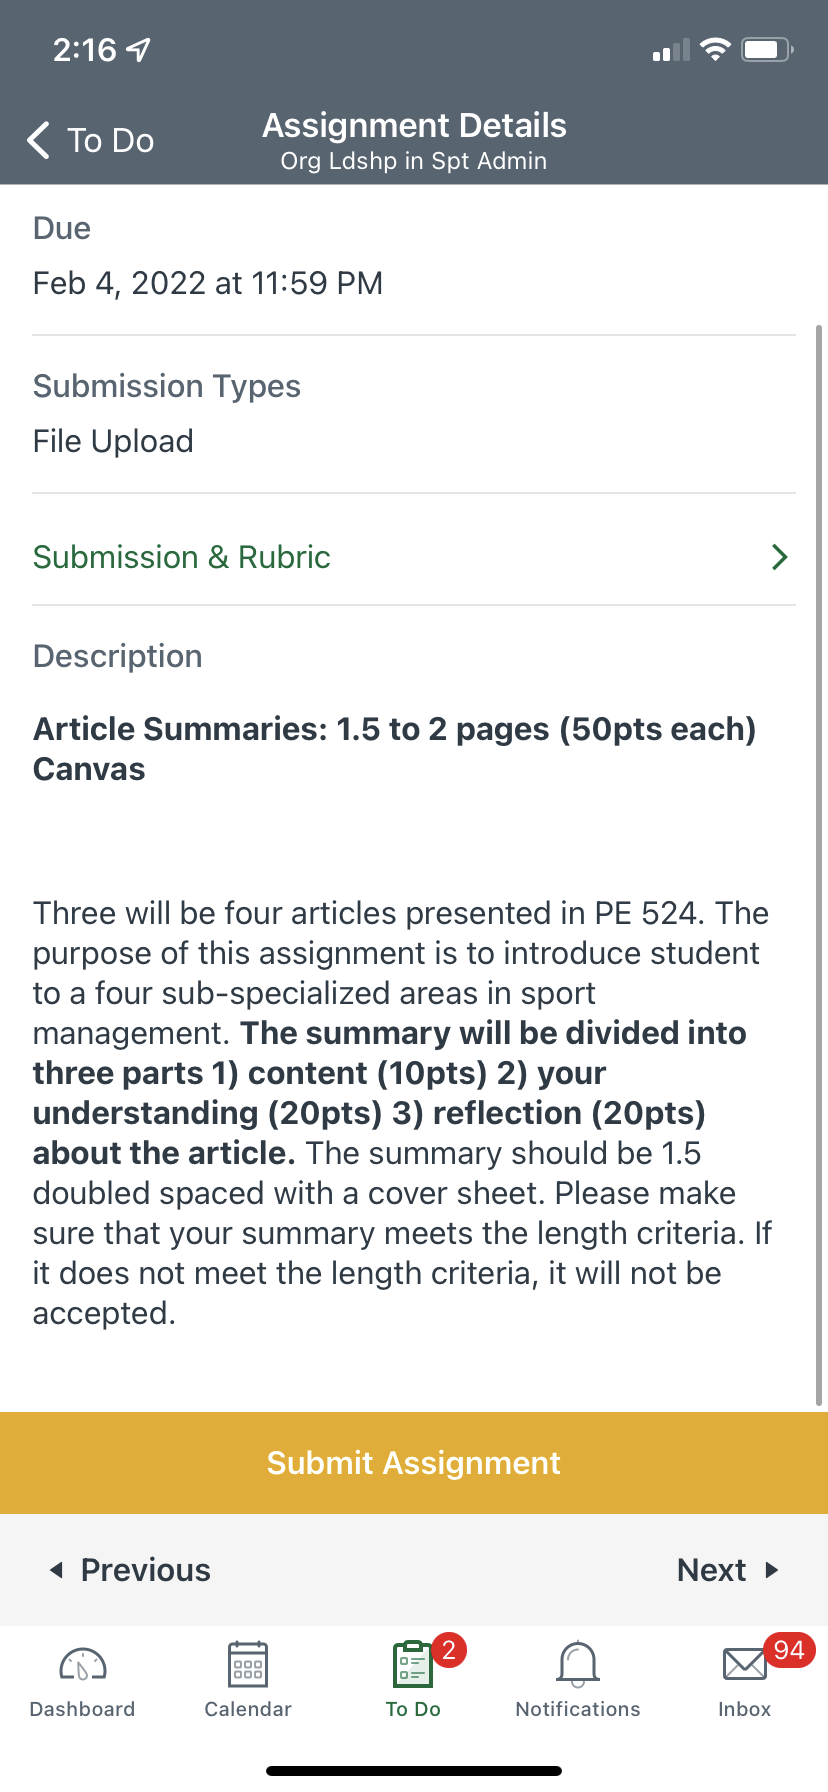Open the Dashboard speedometer icon
Viewport: 828px width, 1792px height.
(83, 1665)
